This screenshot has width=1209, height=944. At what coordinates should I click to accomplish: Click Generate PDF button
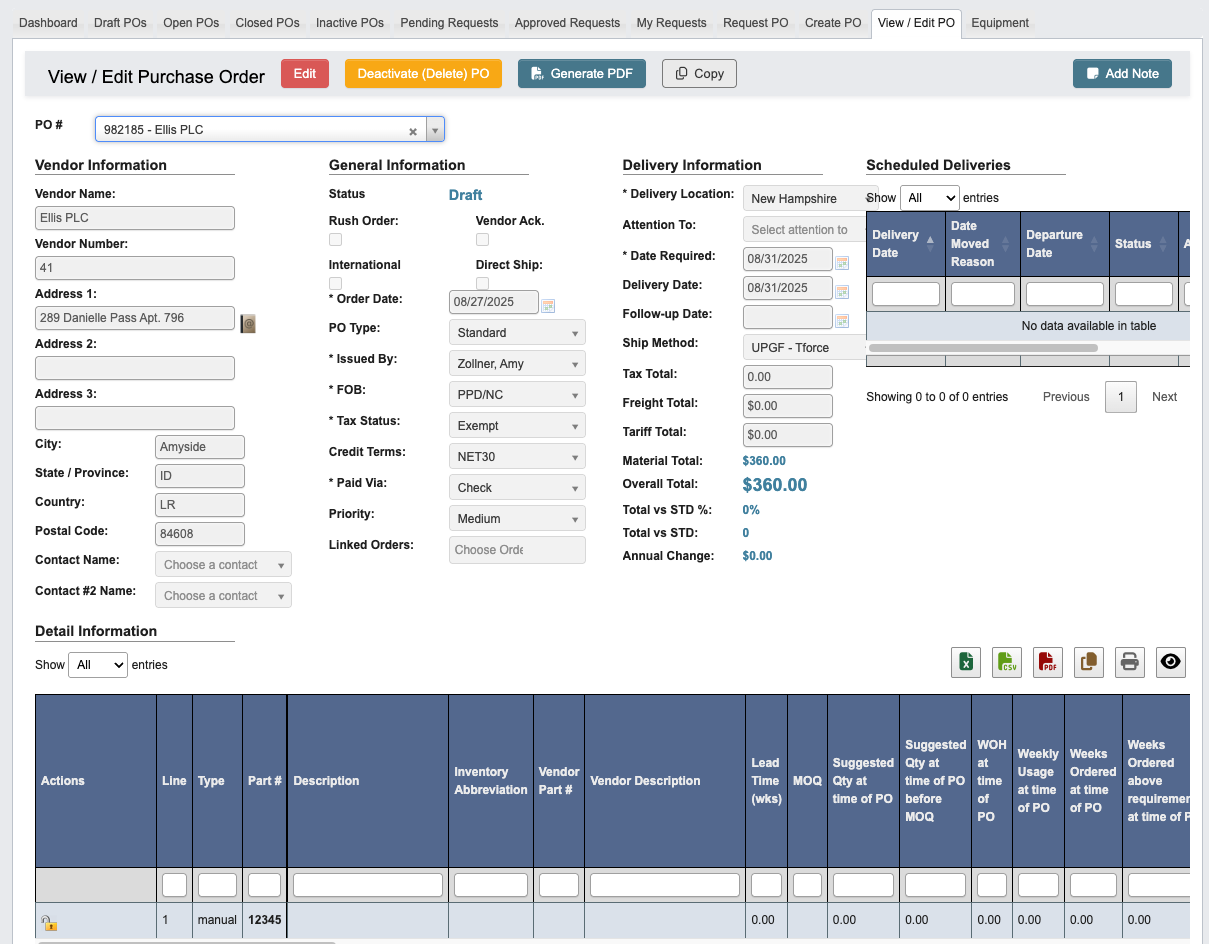point(582,74)
